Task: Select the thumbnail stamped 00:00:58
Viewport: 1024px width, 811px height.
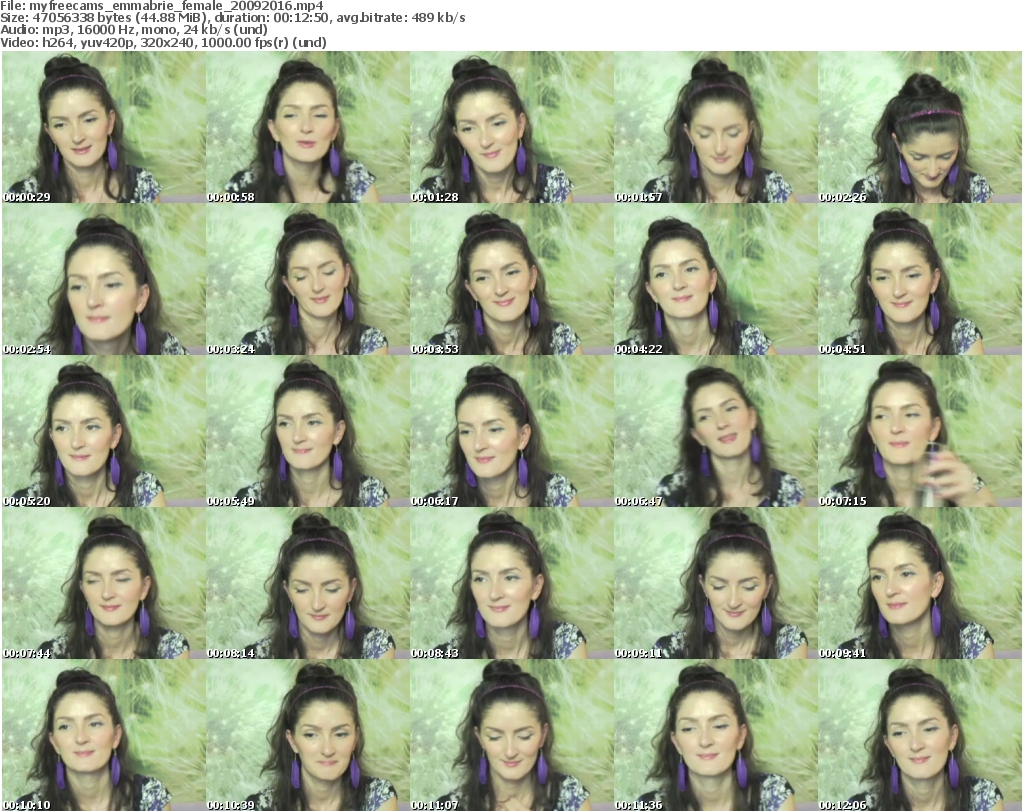Action: 308,127
